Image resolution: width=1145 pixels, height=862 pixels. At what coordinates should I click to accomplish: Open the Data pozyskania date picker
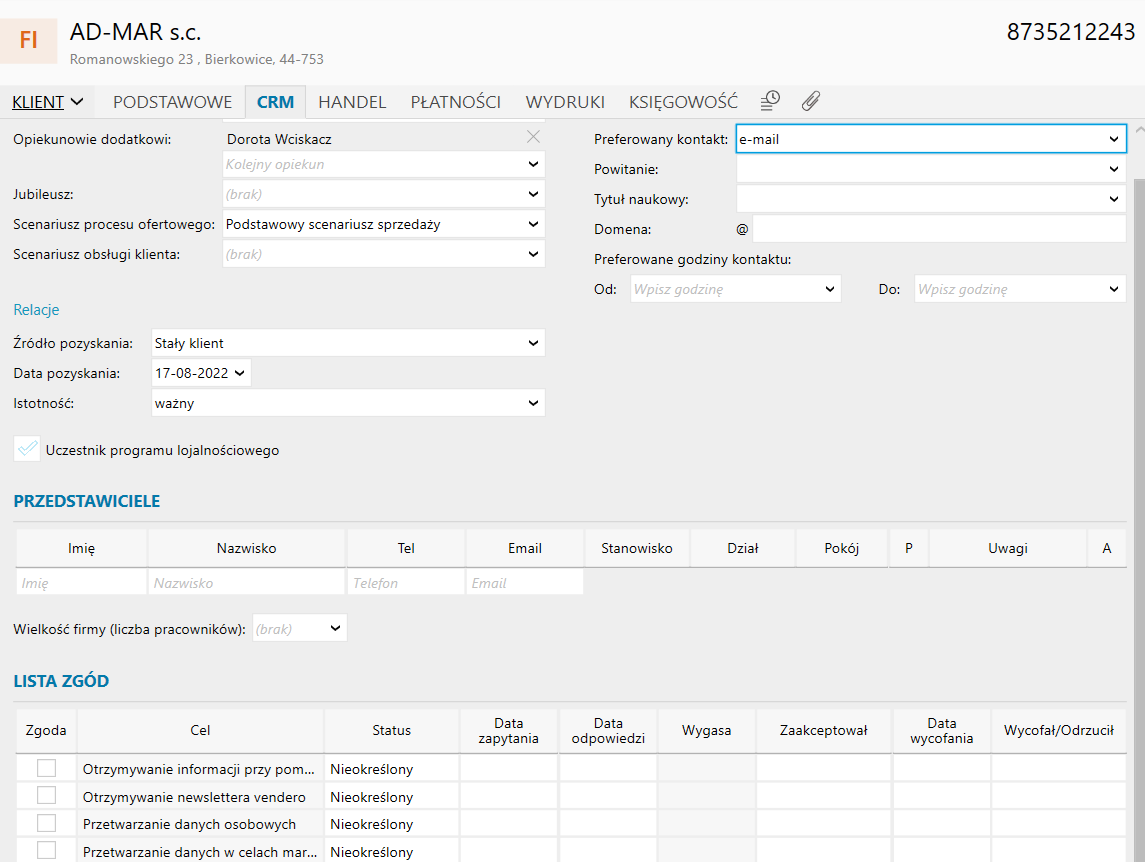click(239, 374)
